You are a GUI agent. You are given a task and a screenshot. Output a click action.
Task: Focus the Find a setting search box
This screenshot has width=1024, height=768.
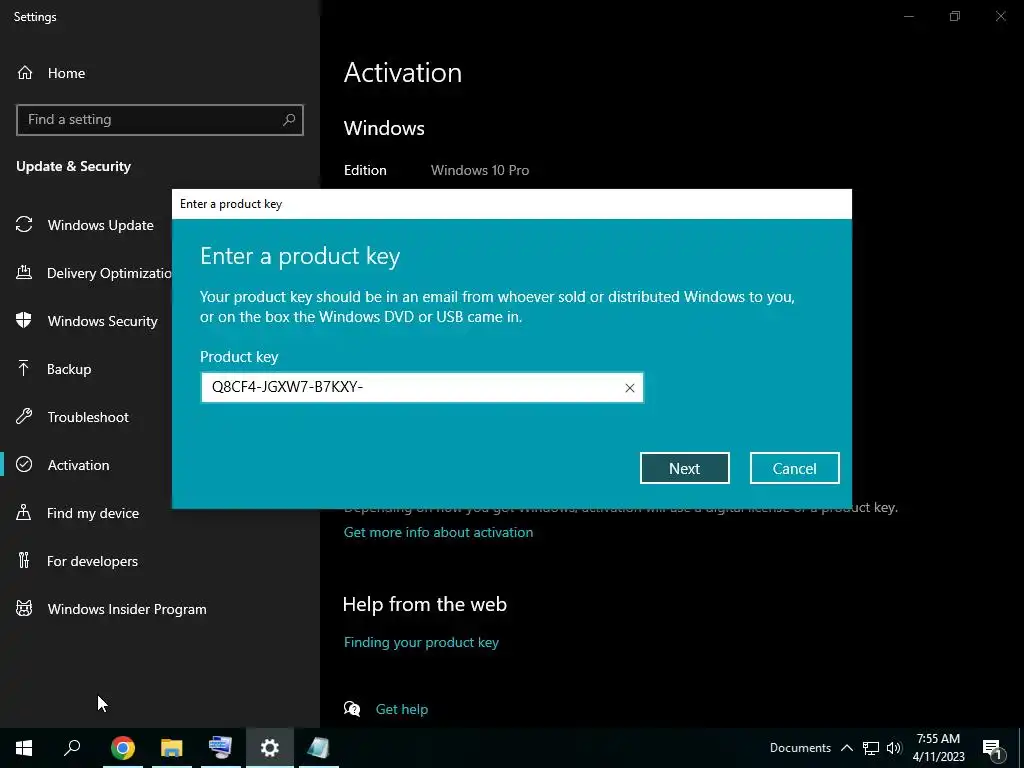[x=160, y=120]
